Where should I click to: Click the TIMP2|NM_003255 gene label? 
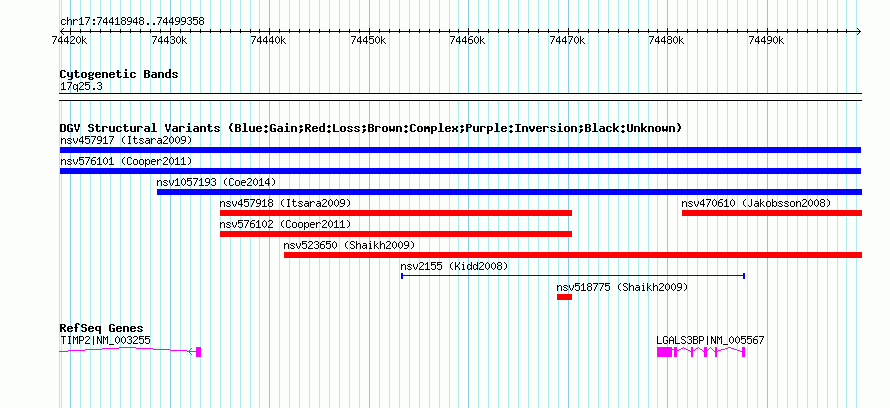[106, 340]
